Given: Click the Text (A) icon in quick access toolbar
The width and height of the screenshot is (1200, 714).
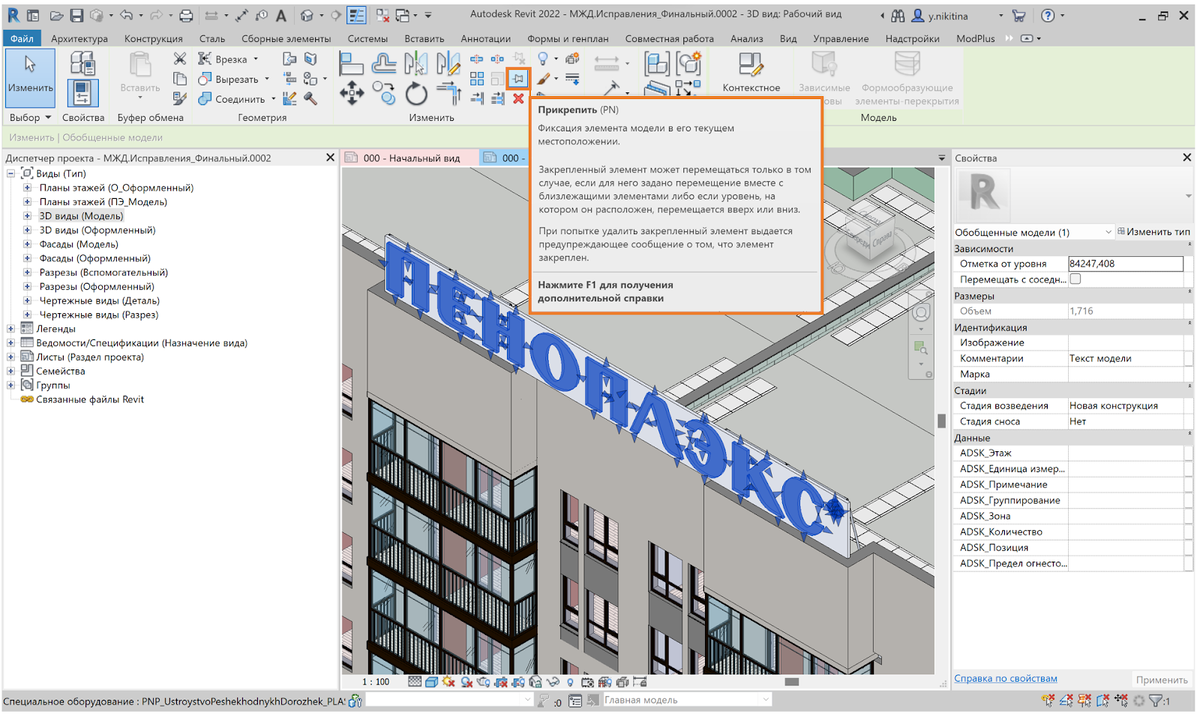Looking at the screenshot, I should pos(281,16).
